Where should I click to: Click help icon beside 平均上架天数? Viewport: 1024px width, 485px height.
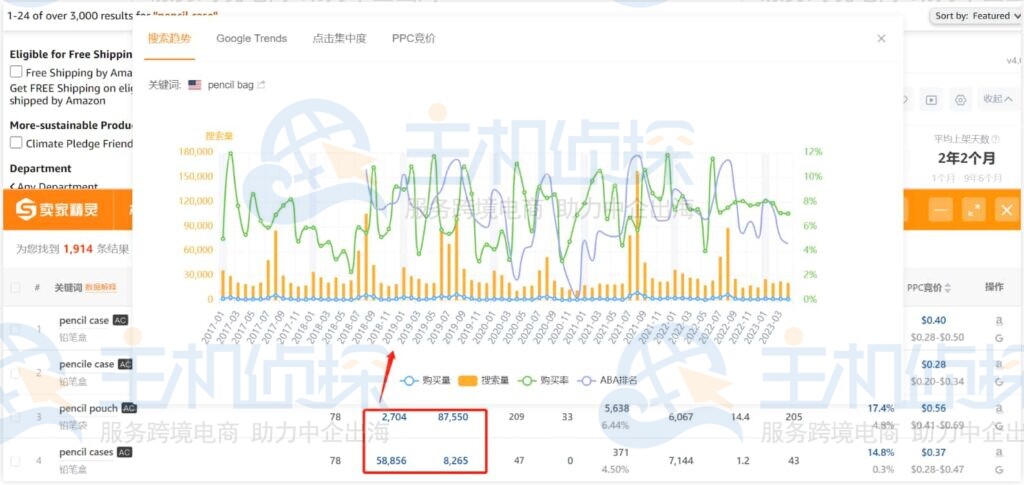point(995,139)
